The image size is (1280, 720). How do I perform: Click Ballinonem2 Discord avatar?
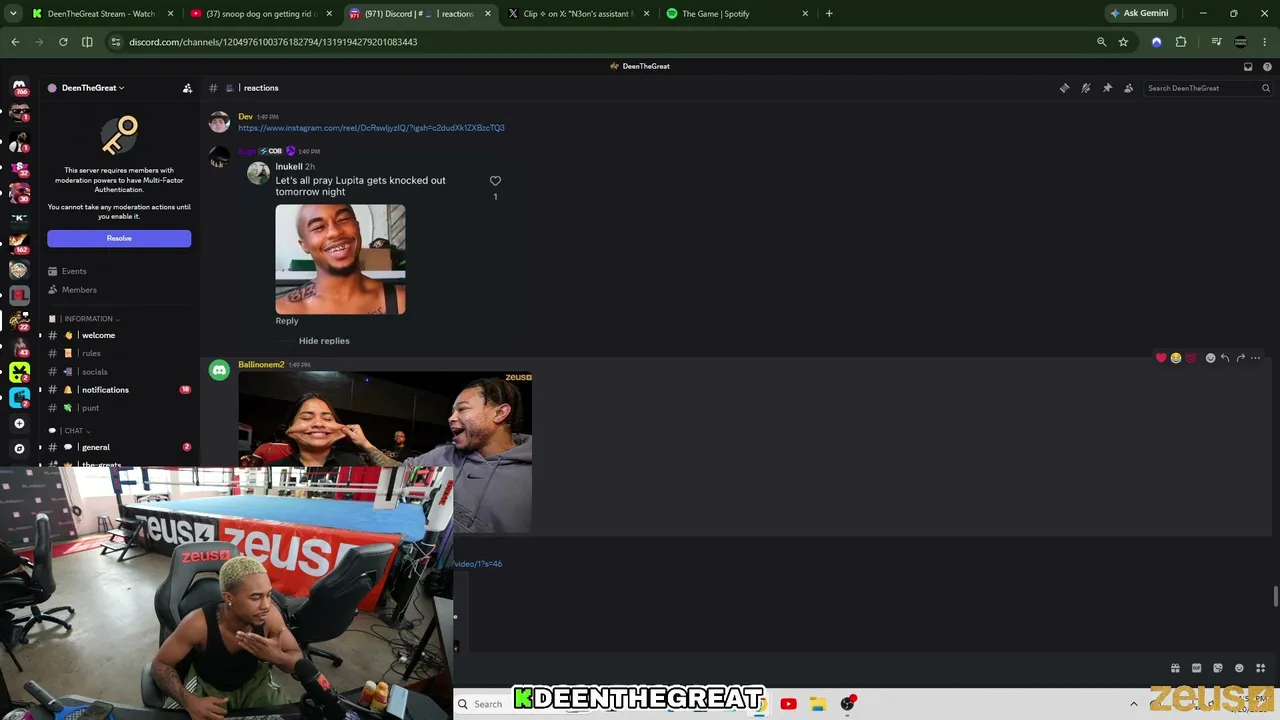click(219, 371)
